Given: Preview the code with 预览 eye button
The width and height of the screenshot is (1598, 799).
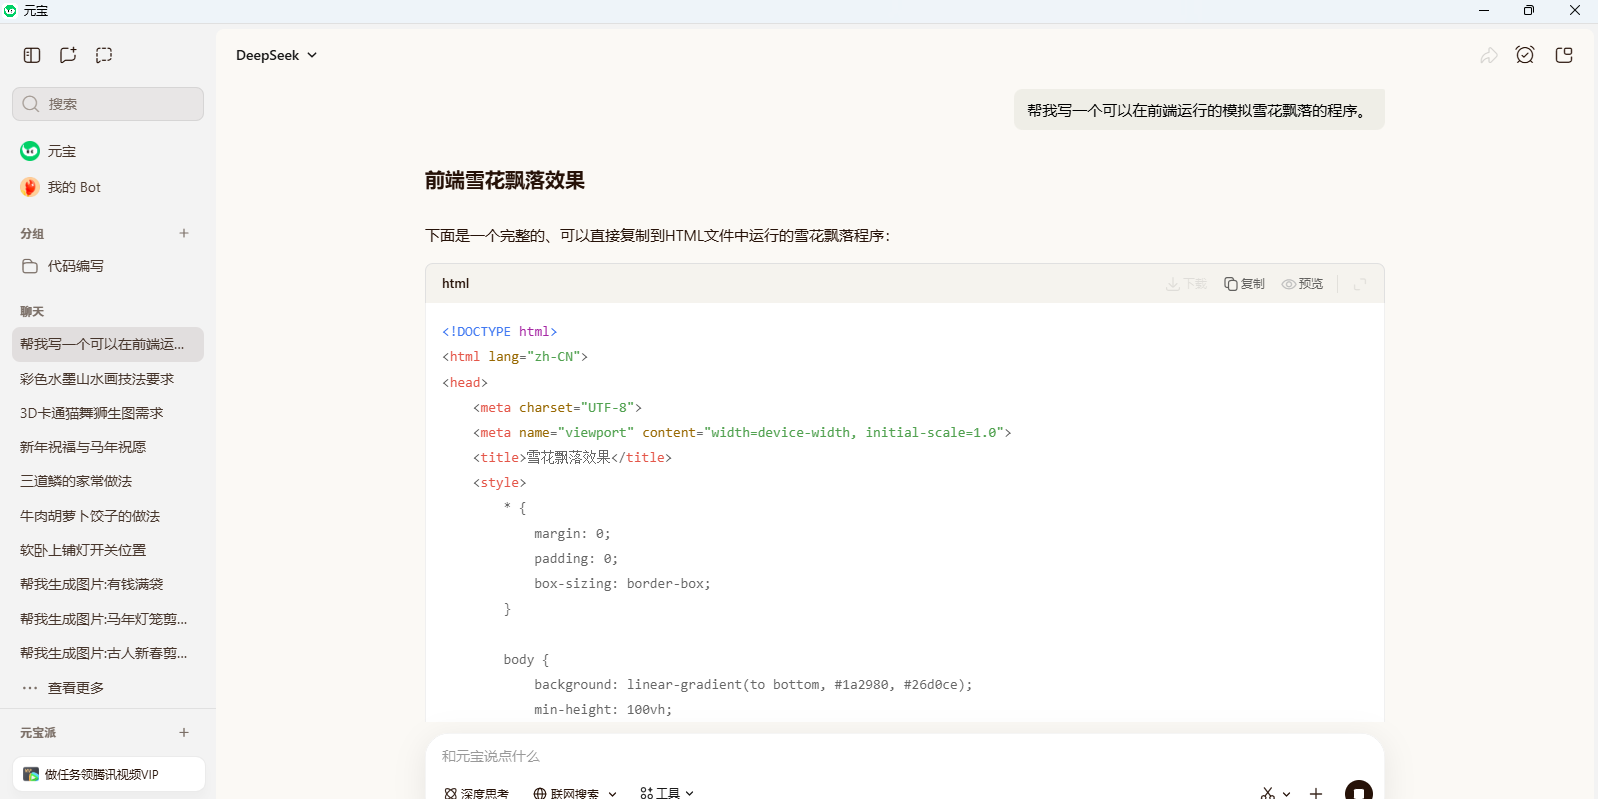Looking at the screenshot, I should click(1302, 284).
